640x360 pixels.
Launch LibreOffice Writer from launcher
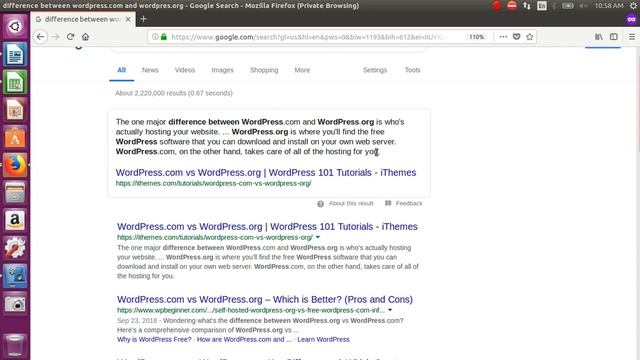pos(15,54)
